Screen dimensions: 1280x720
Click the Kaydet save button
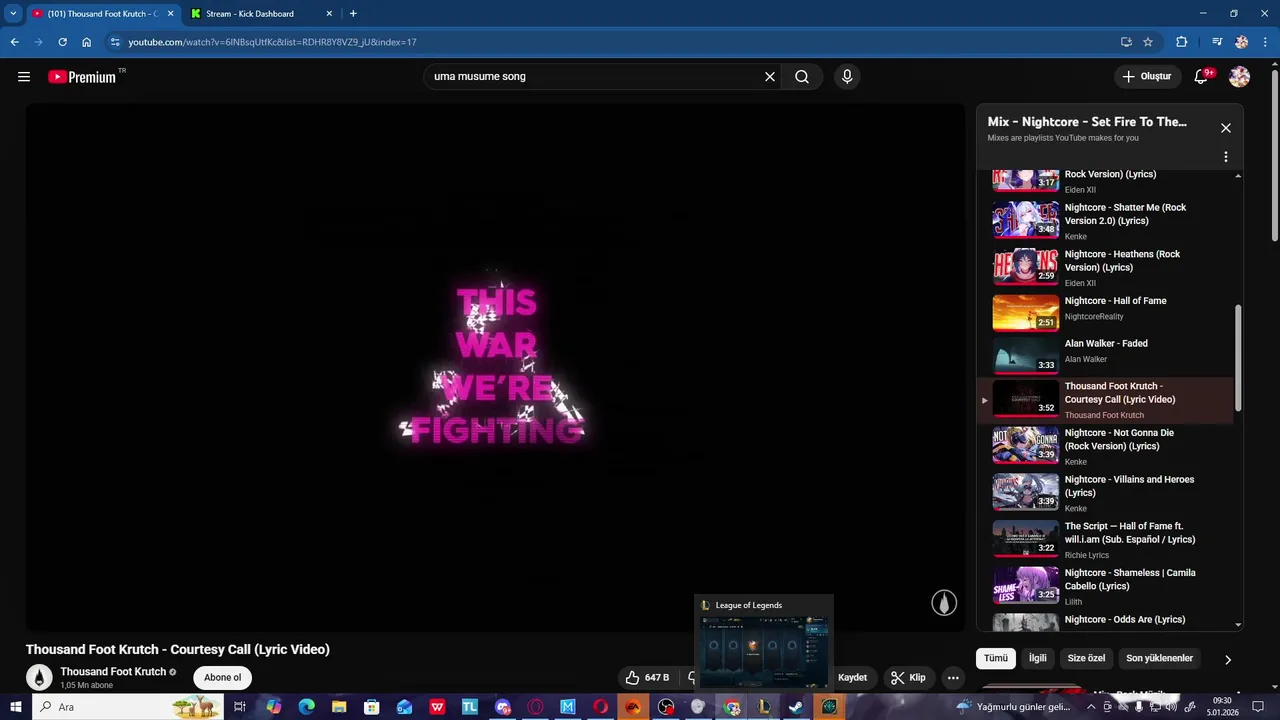pos(852,678)
